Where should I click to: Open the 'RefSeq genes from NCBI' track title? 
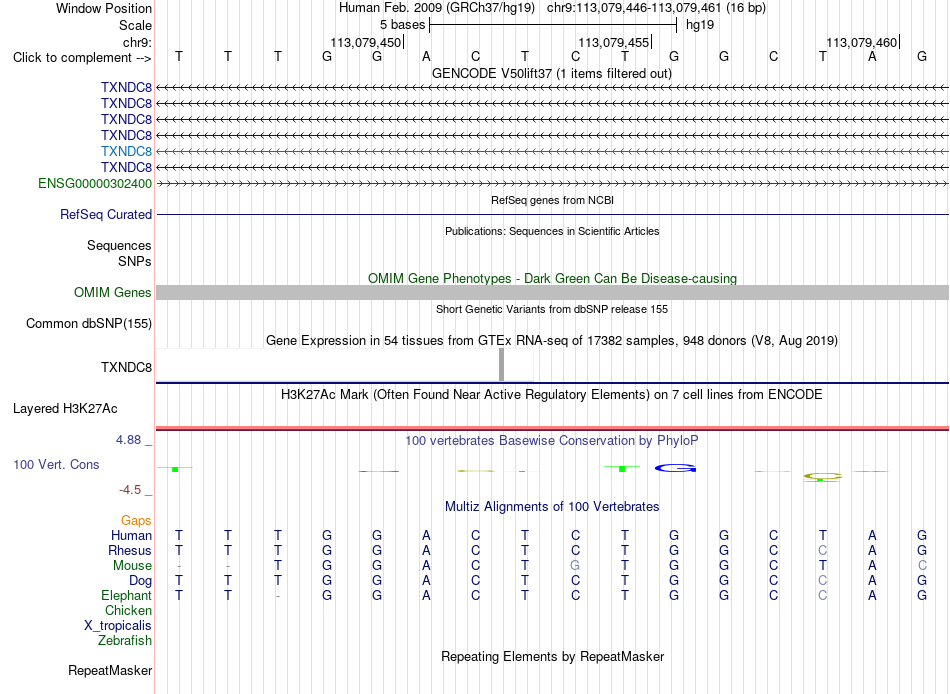(553, 200)
